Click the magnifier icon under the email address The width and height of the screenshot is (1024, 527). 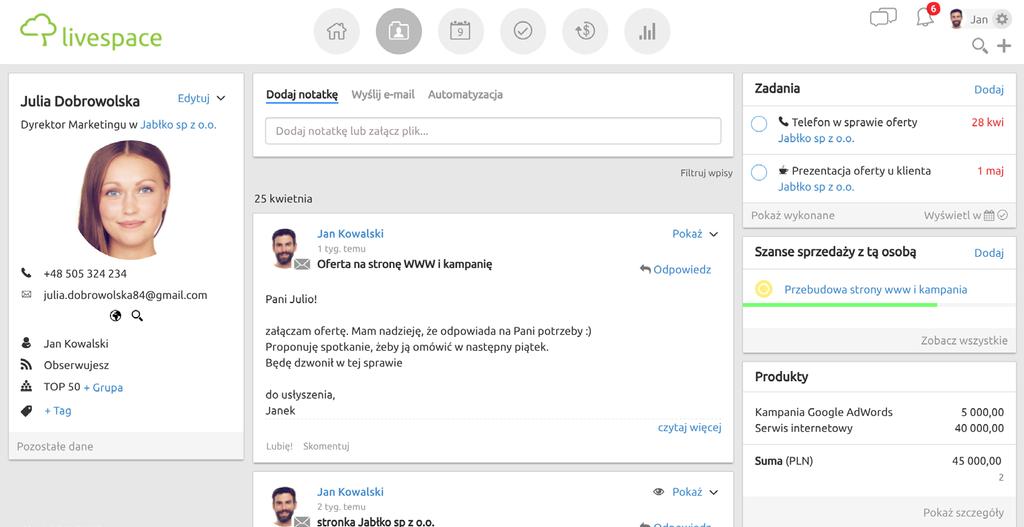137,316
